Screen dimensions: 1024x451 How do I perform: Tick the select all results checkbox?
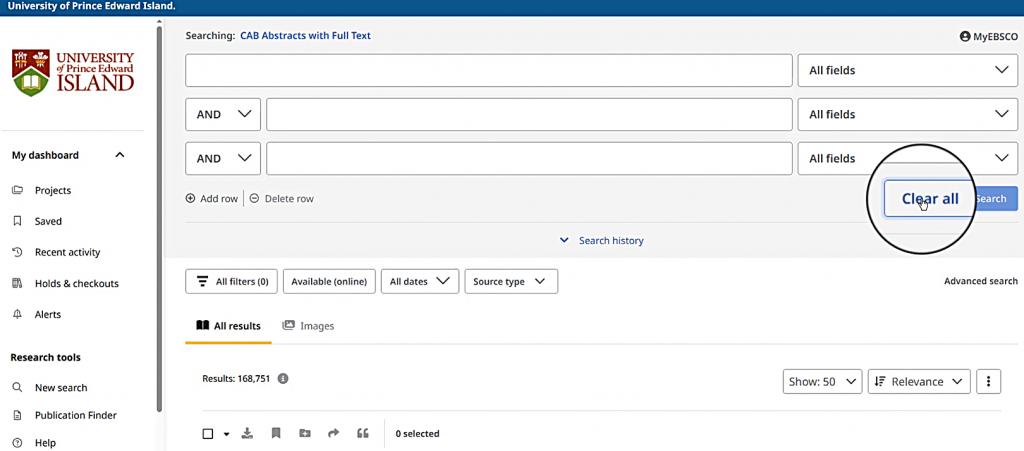(x=208, y=434)
